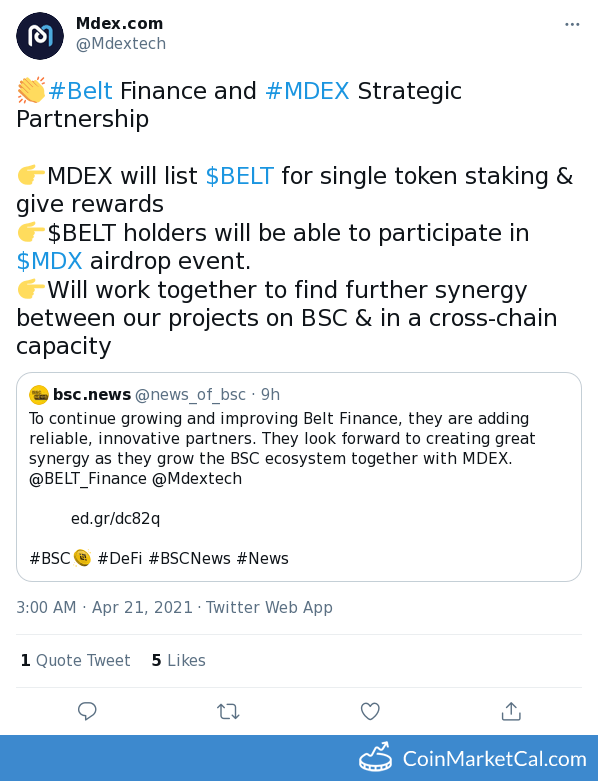View the 5 Likes list
The width and height of the screenshot is (598, 781).
[179, 660]
